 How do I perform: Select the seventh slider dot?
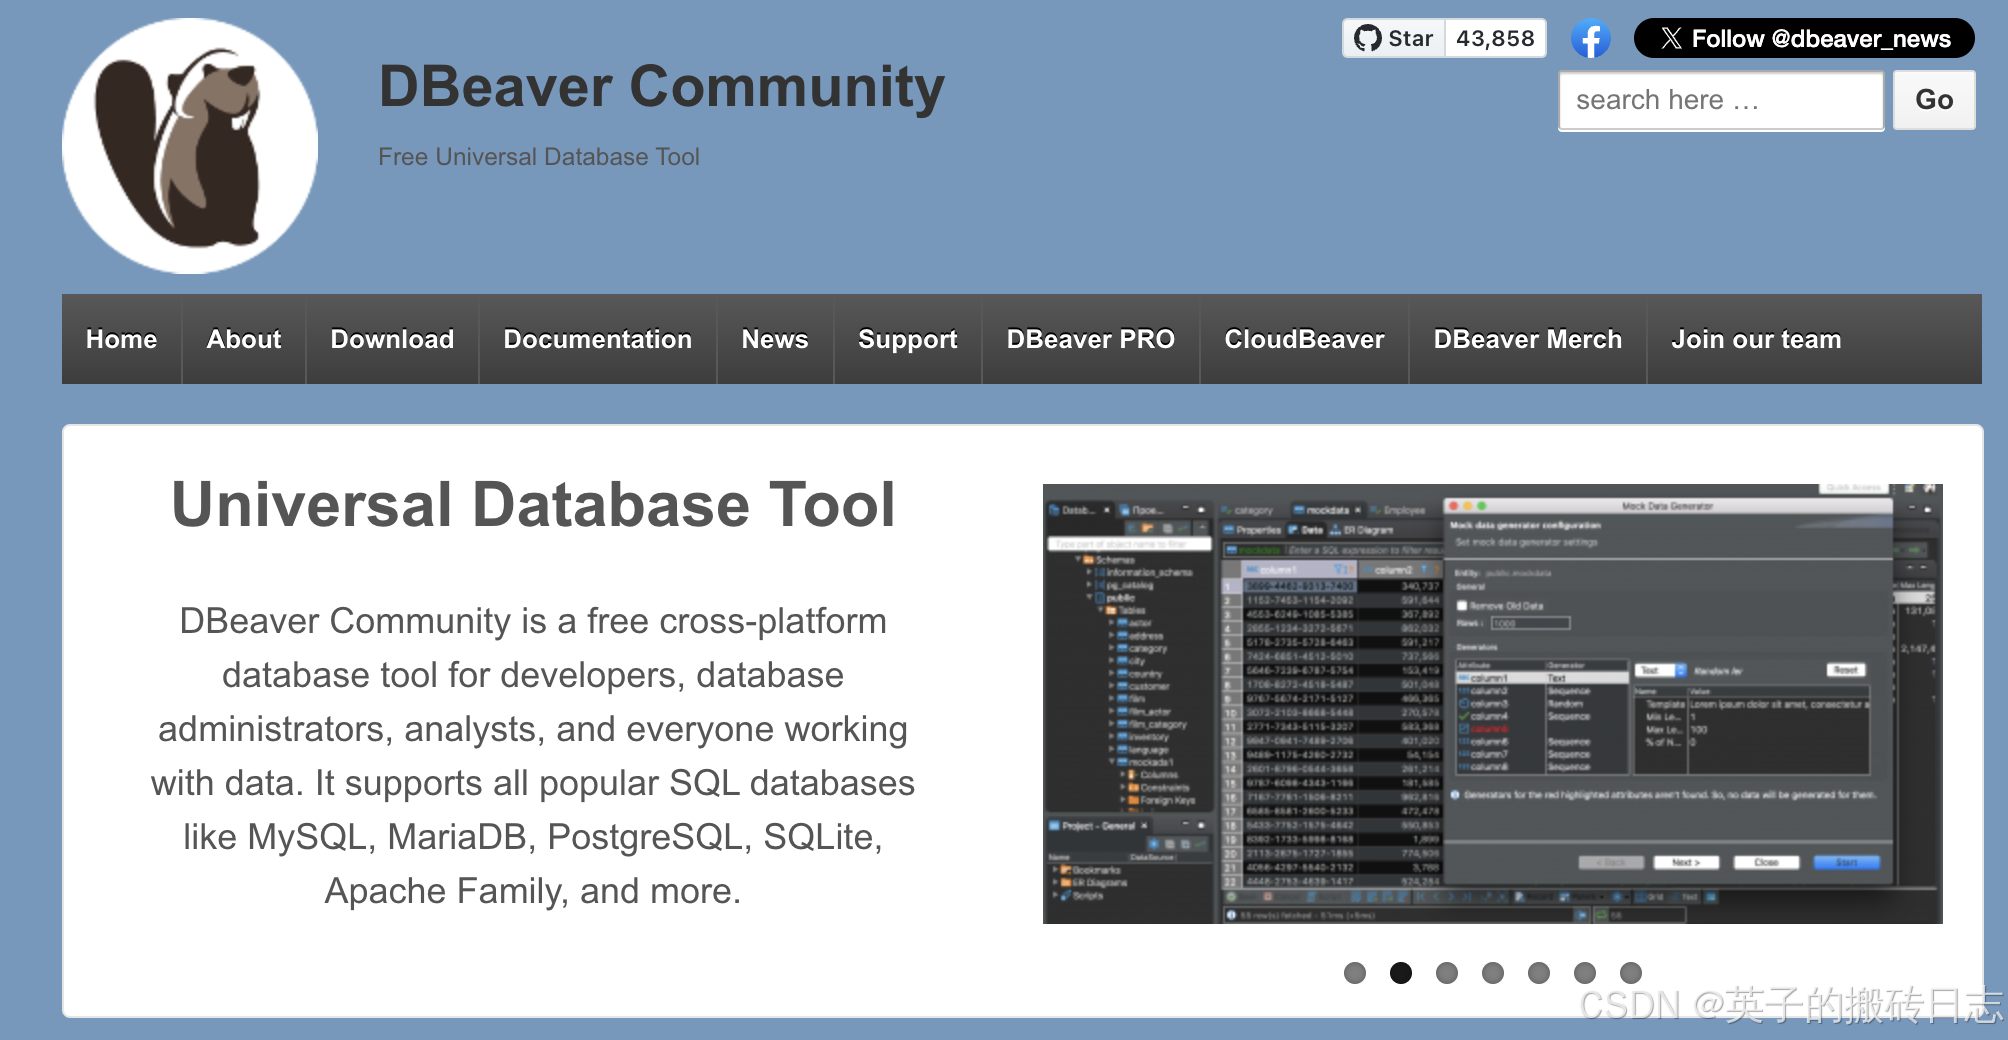click(1631, 973)
